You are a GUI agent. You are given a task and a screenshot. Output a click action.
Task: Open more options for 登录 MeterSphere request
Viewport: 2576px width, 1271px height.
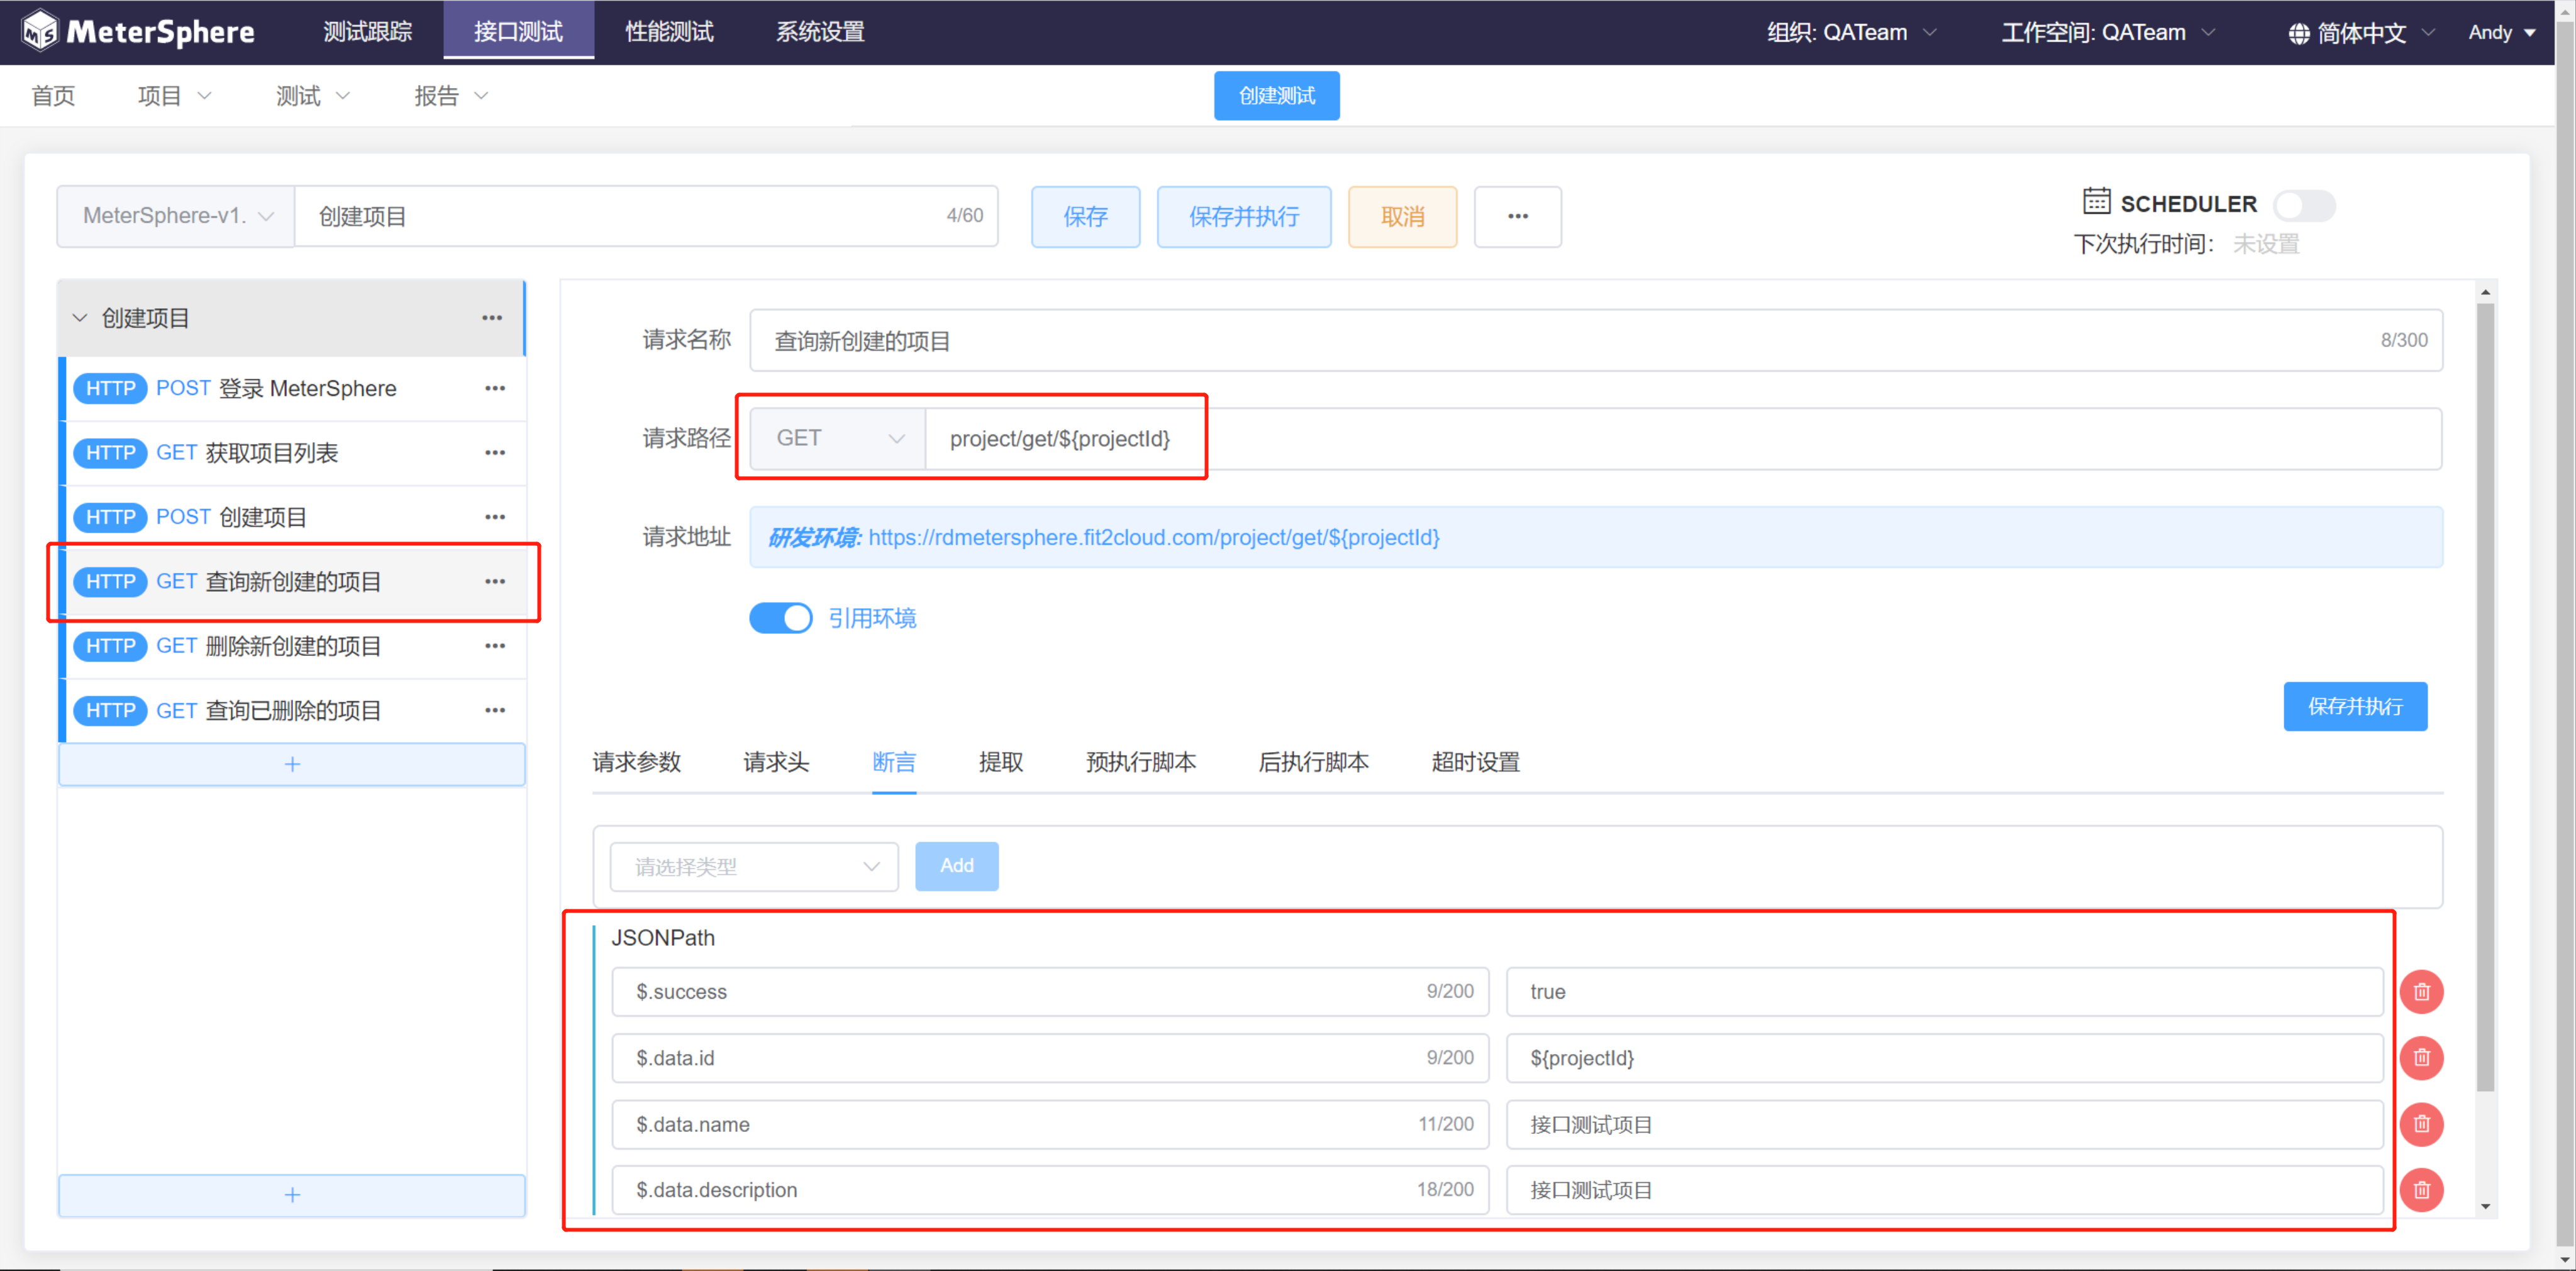(x=494, y=388)
